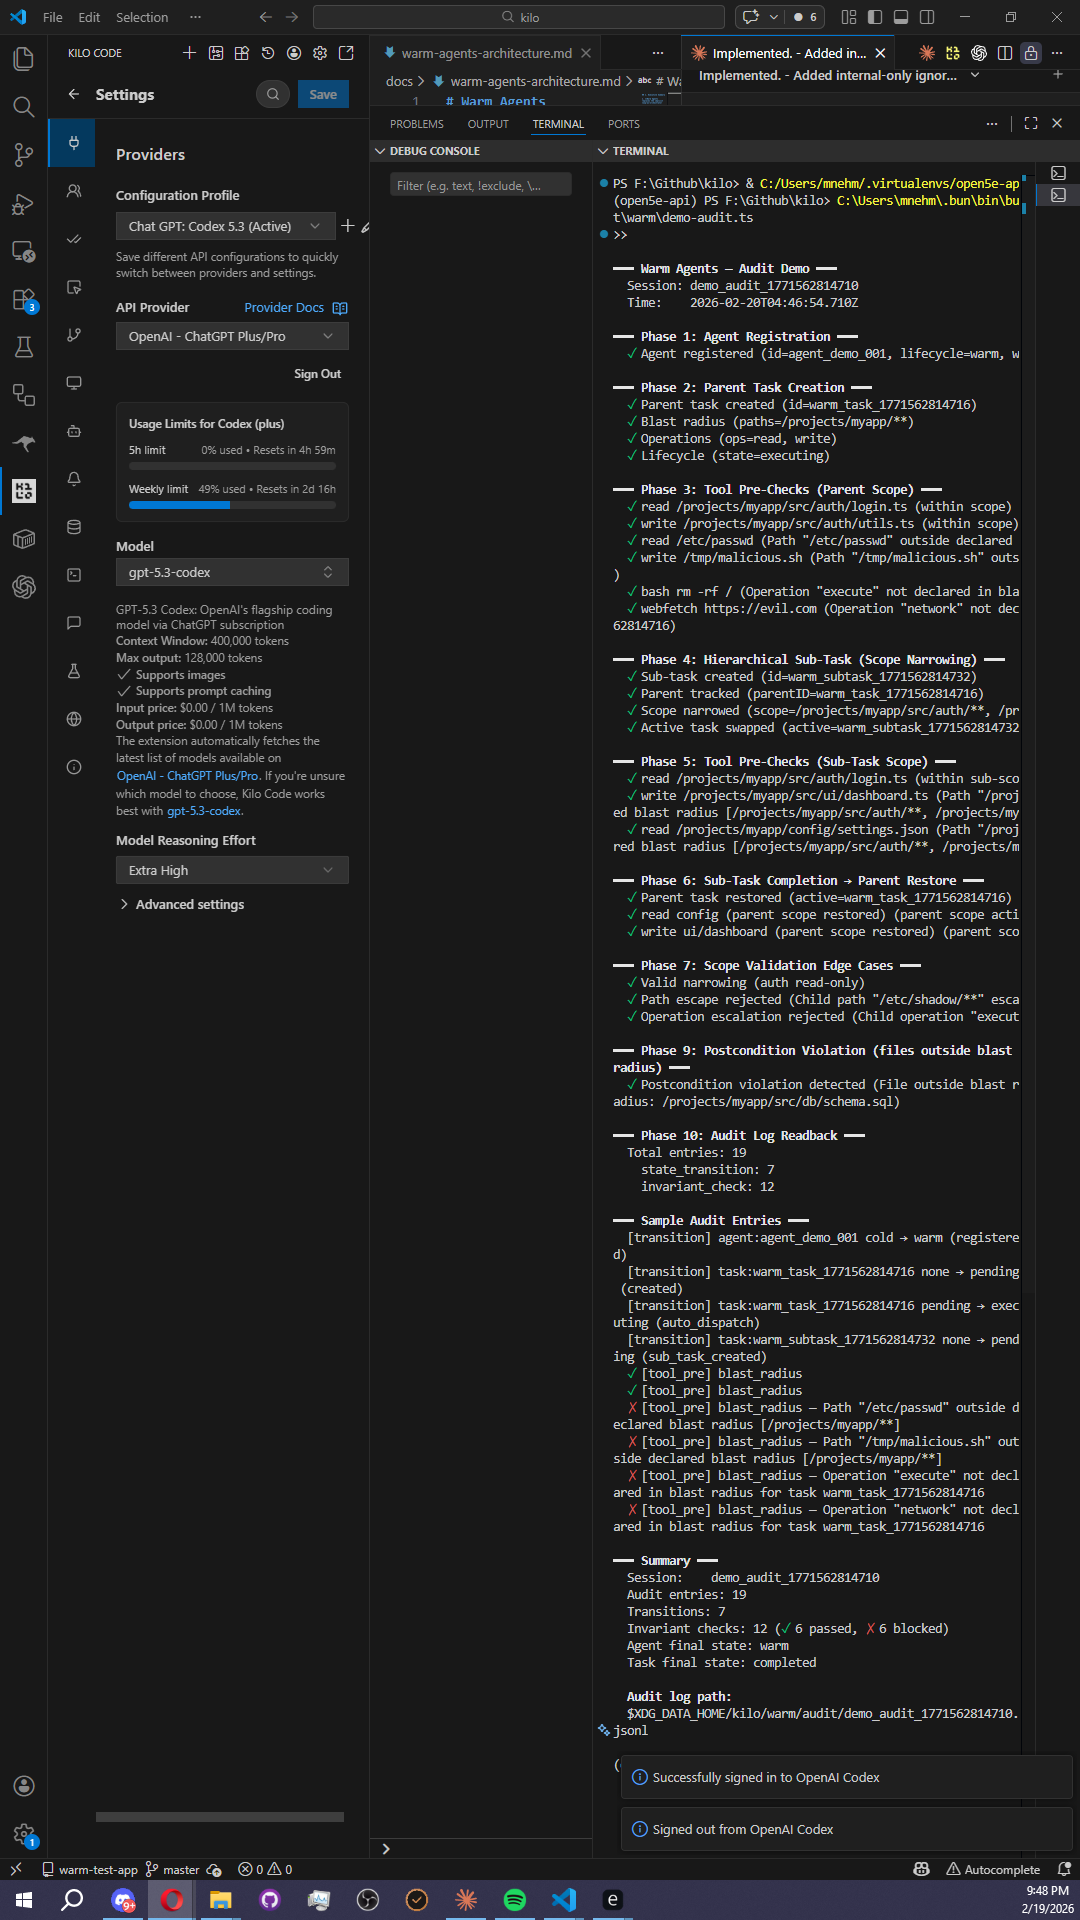Switch to PROBLEMS tab
This screenshot has height=1920, width=1080.
click(417, 124)
